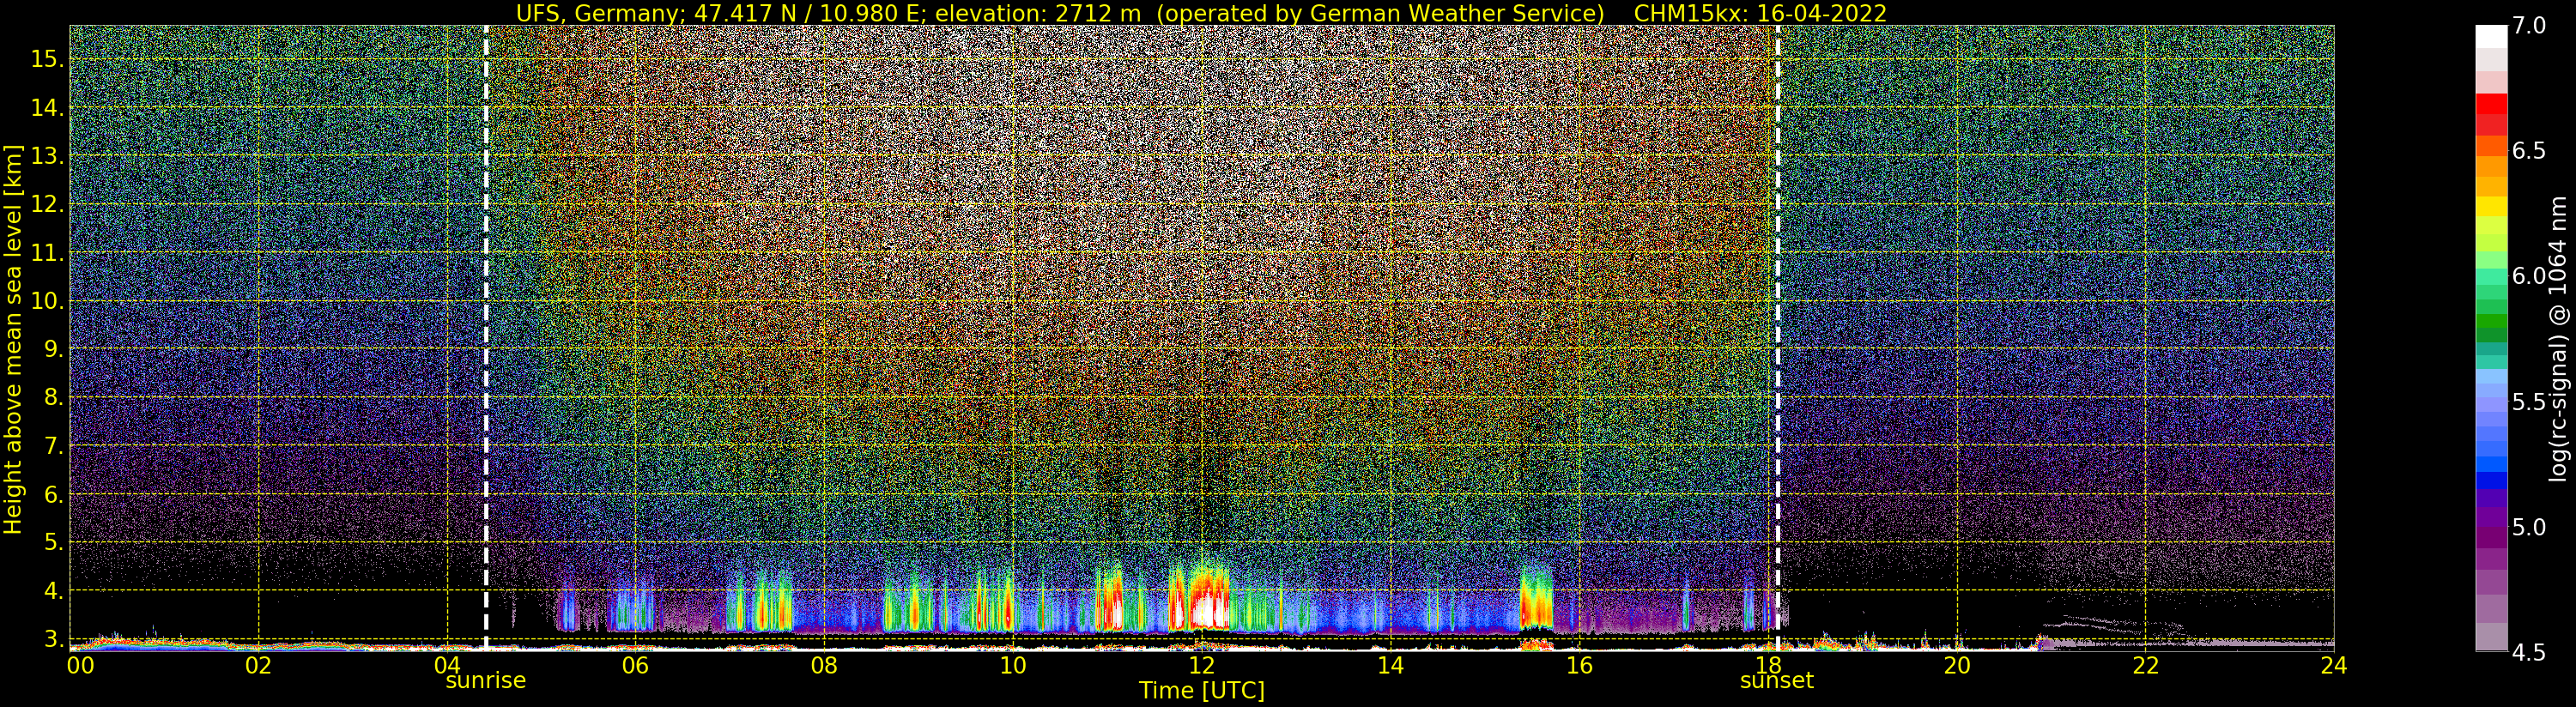This screenshot has height=707, width=2576.
Task: Click the height tick label "15."
Action: (x=47, y=59)
